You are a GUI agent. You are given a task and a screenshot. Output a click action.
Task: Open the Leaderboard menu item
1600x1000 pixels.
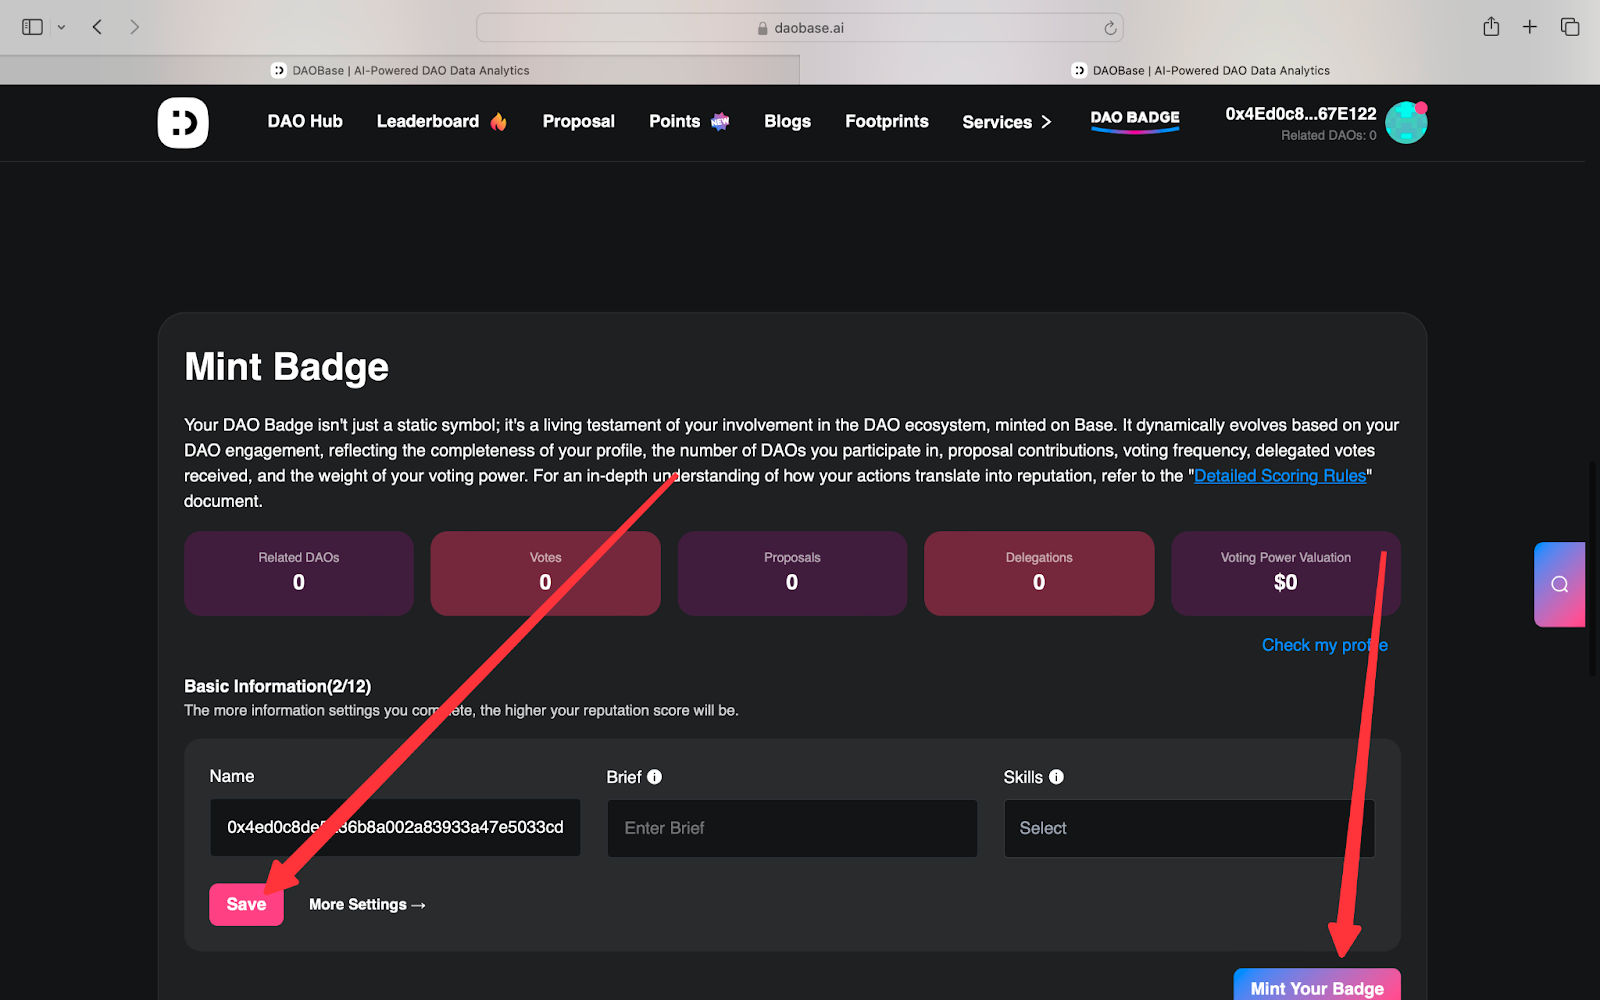pyautogui.click(x=428, y=121)
